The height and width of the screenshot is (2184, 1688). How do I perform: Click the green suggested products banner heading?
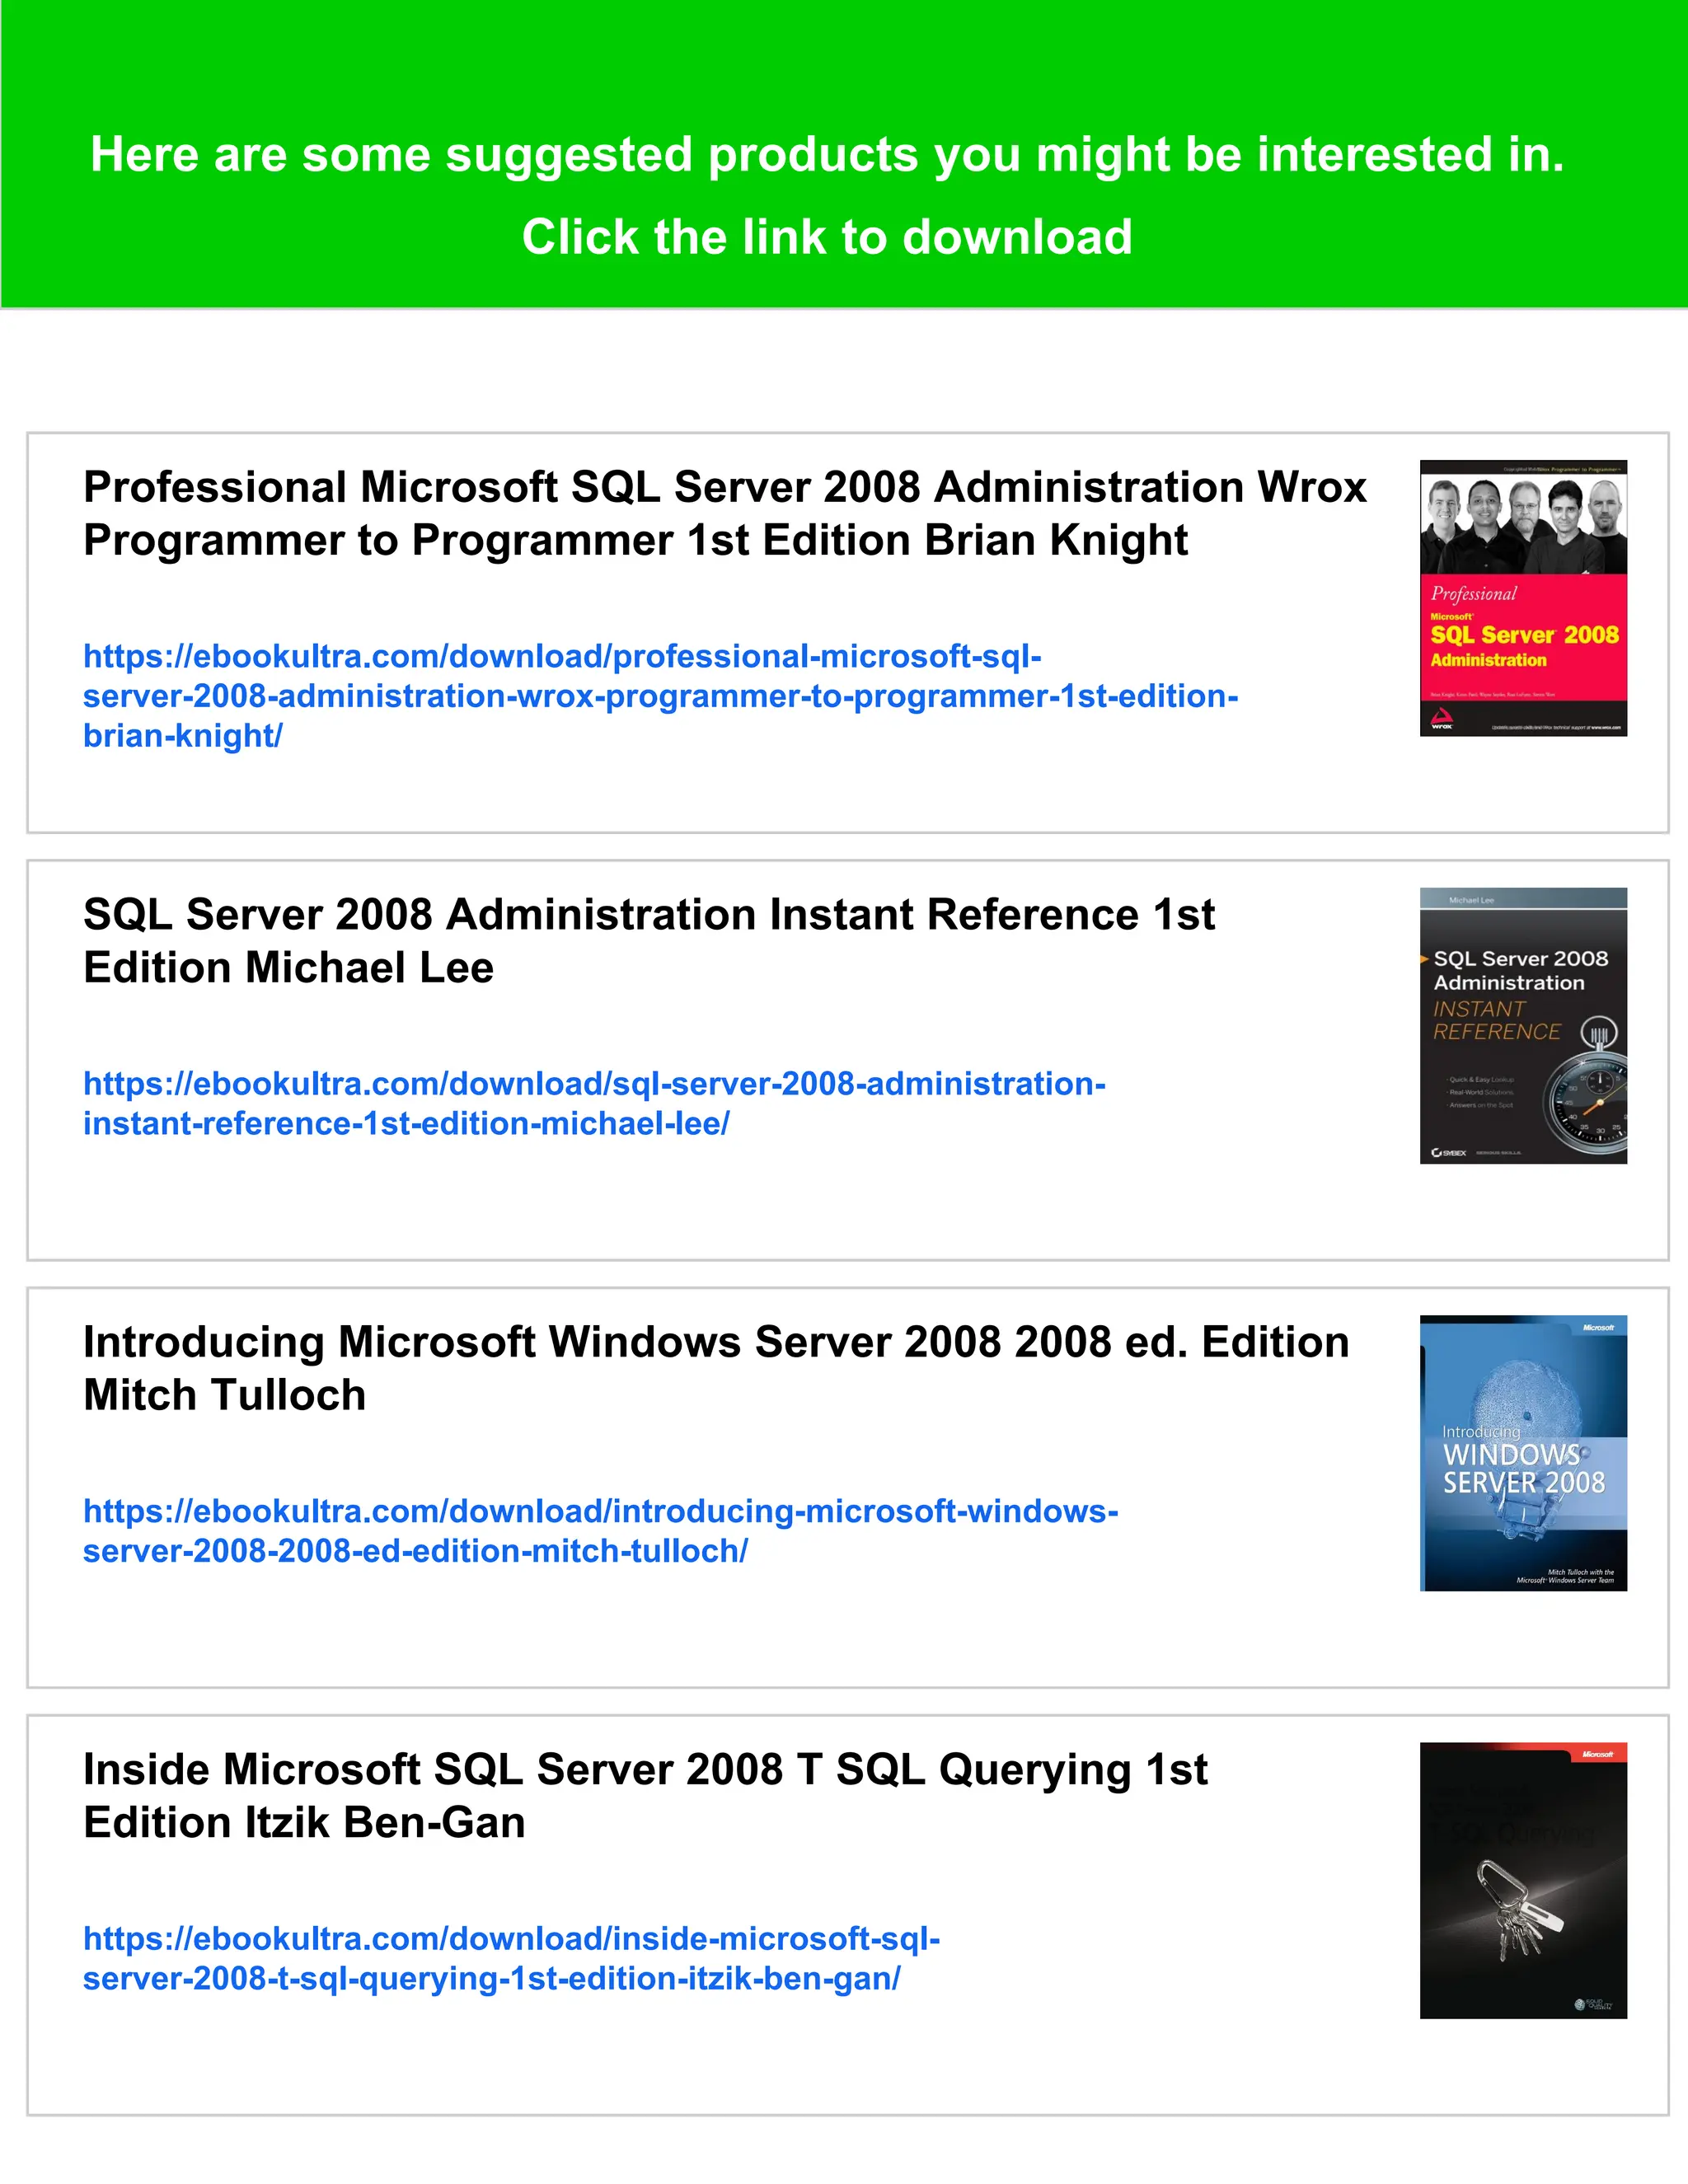click(826, 155)
